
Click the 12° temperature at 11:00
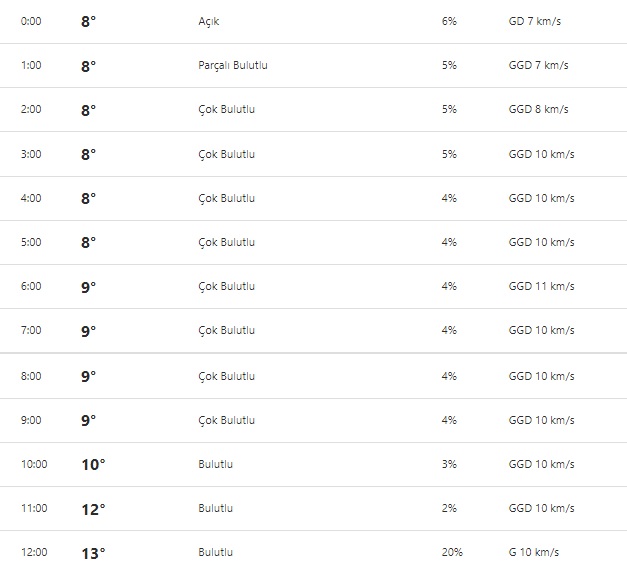[x=93, y=509]
